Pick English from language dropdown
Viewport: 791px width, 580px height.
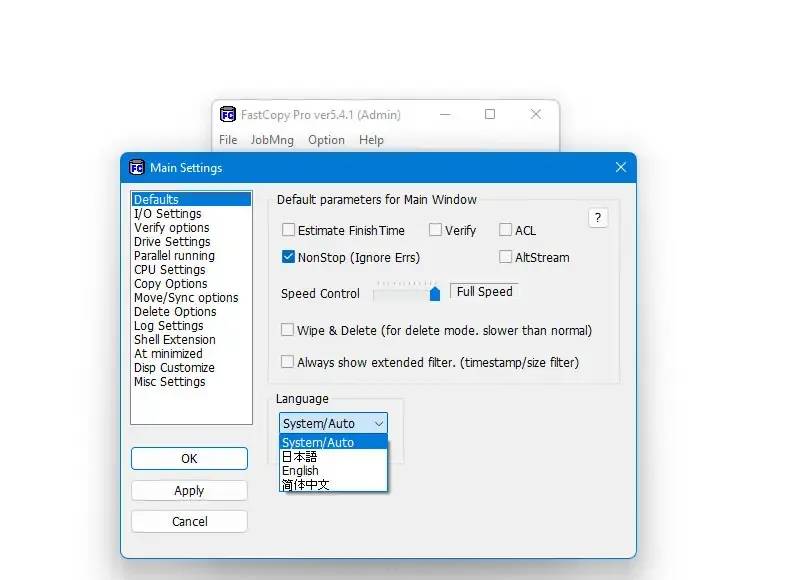(x=333, y=471)
